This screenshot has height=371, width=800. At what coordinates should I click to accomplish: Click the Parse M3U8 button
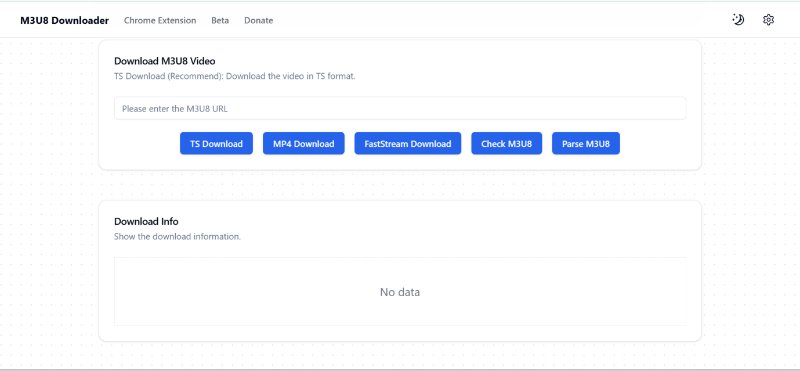tap(586, 143)
